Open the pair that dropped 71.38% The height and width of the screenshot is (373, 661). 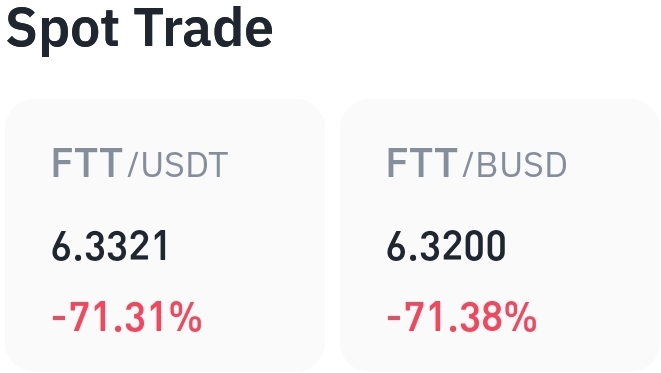tap(500, 236)
